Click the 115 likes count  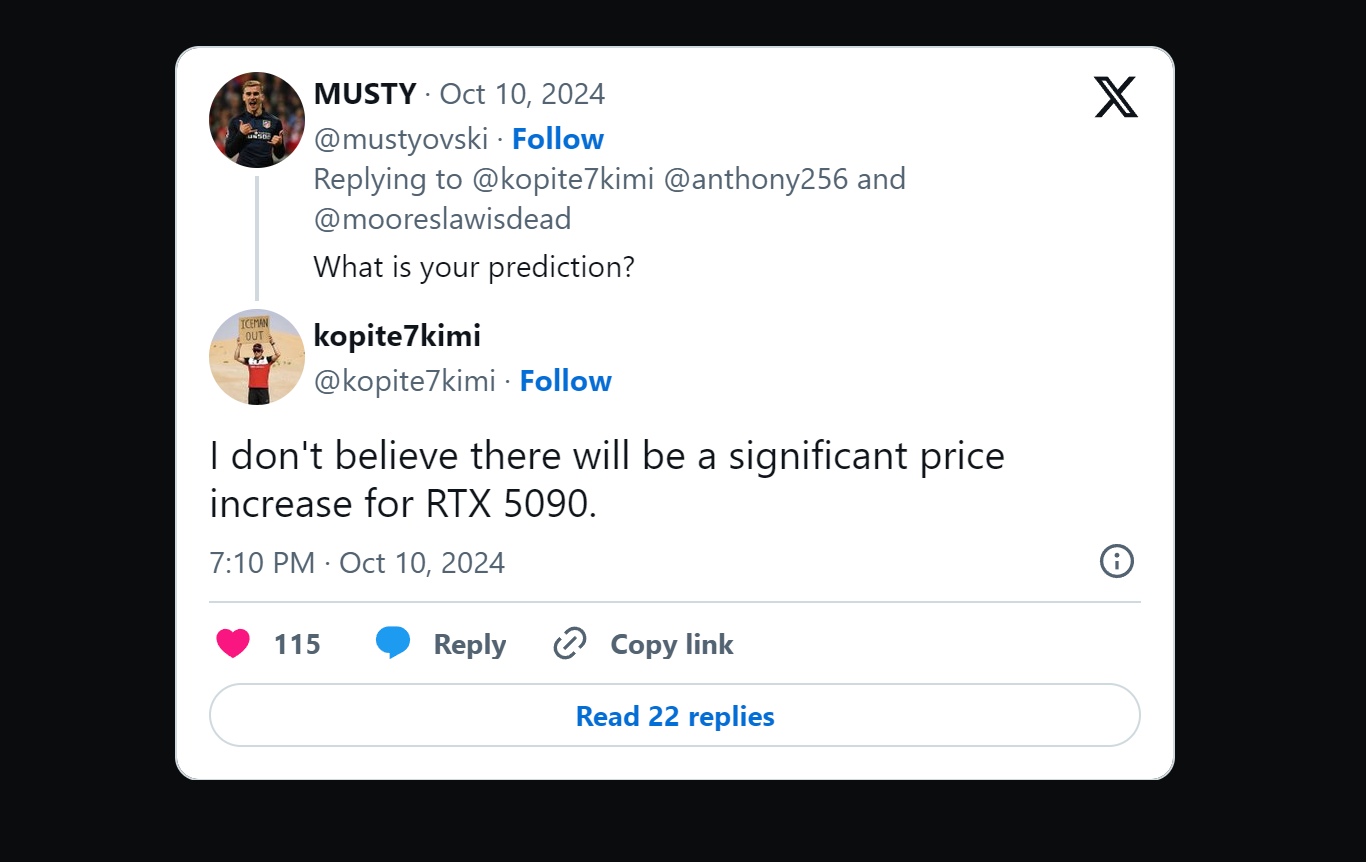pyautogui.click(x=297, y=645)
